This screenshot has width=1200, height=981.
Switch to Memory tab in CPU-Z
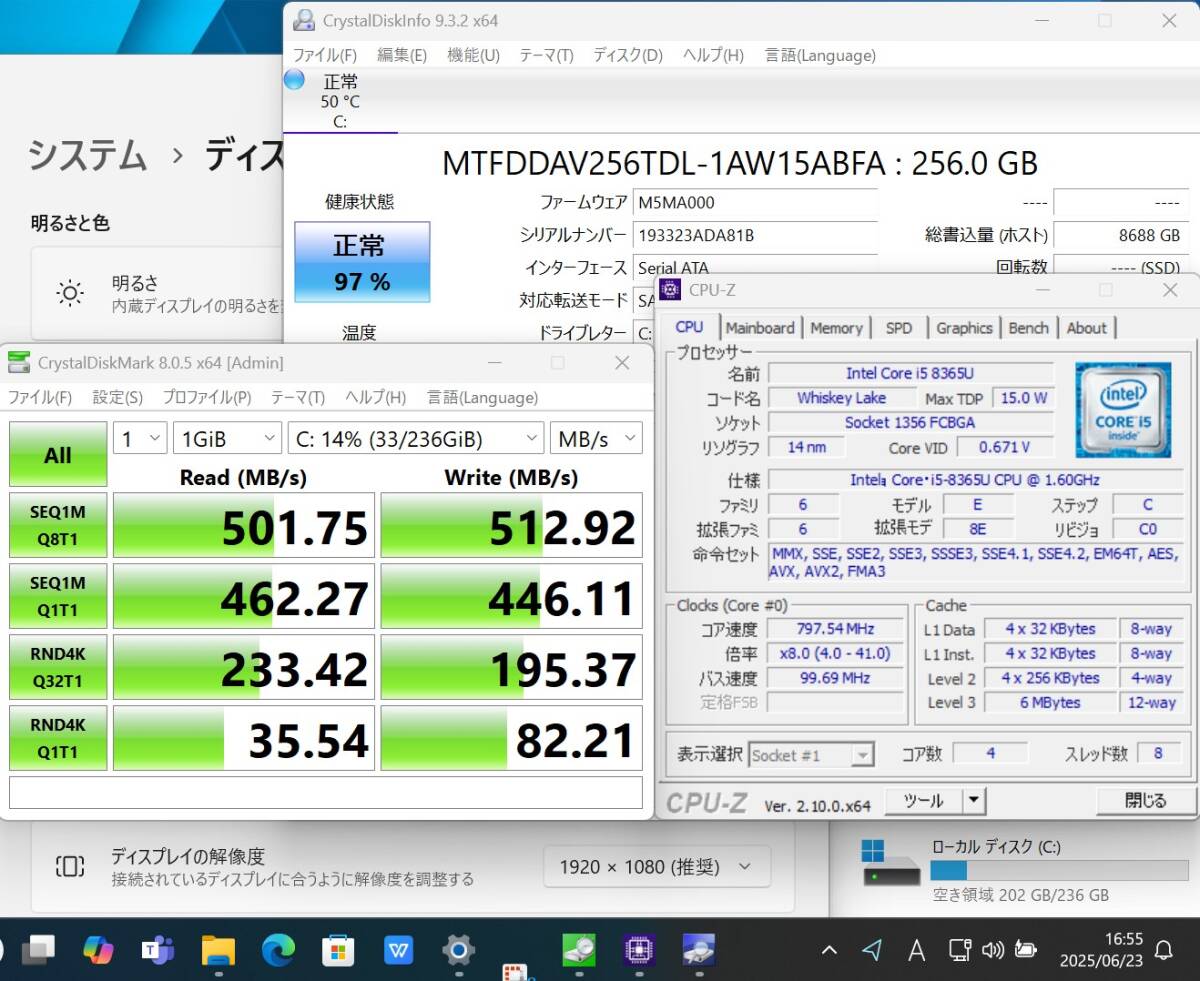[x=836, y=327]
